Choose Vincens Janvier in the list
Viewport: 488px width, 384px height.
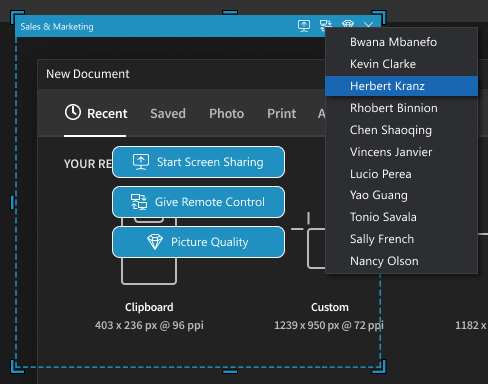click(401, 152)
